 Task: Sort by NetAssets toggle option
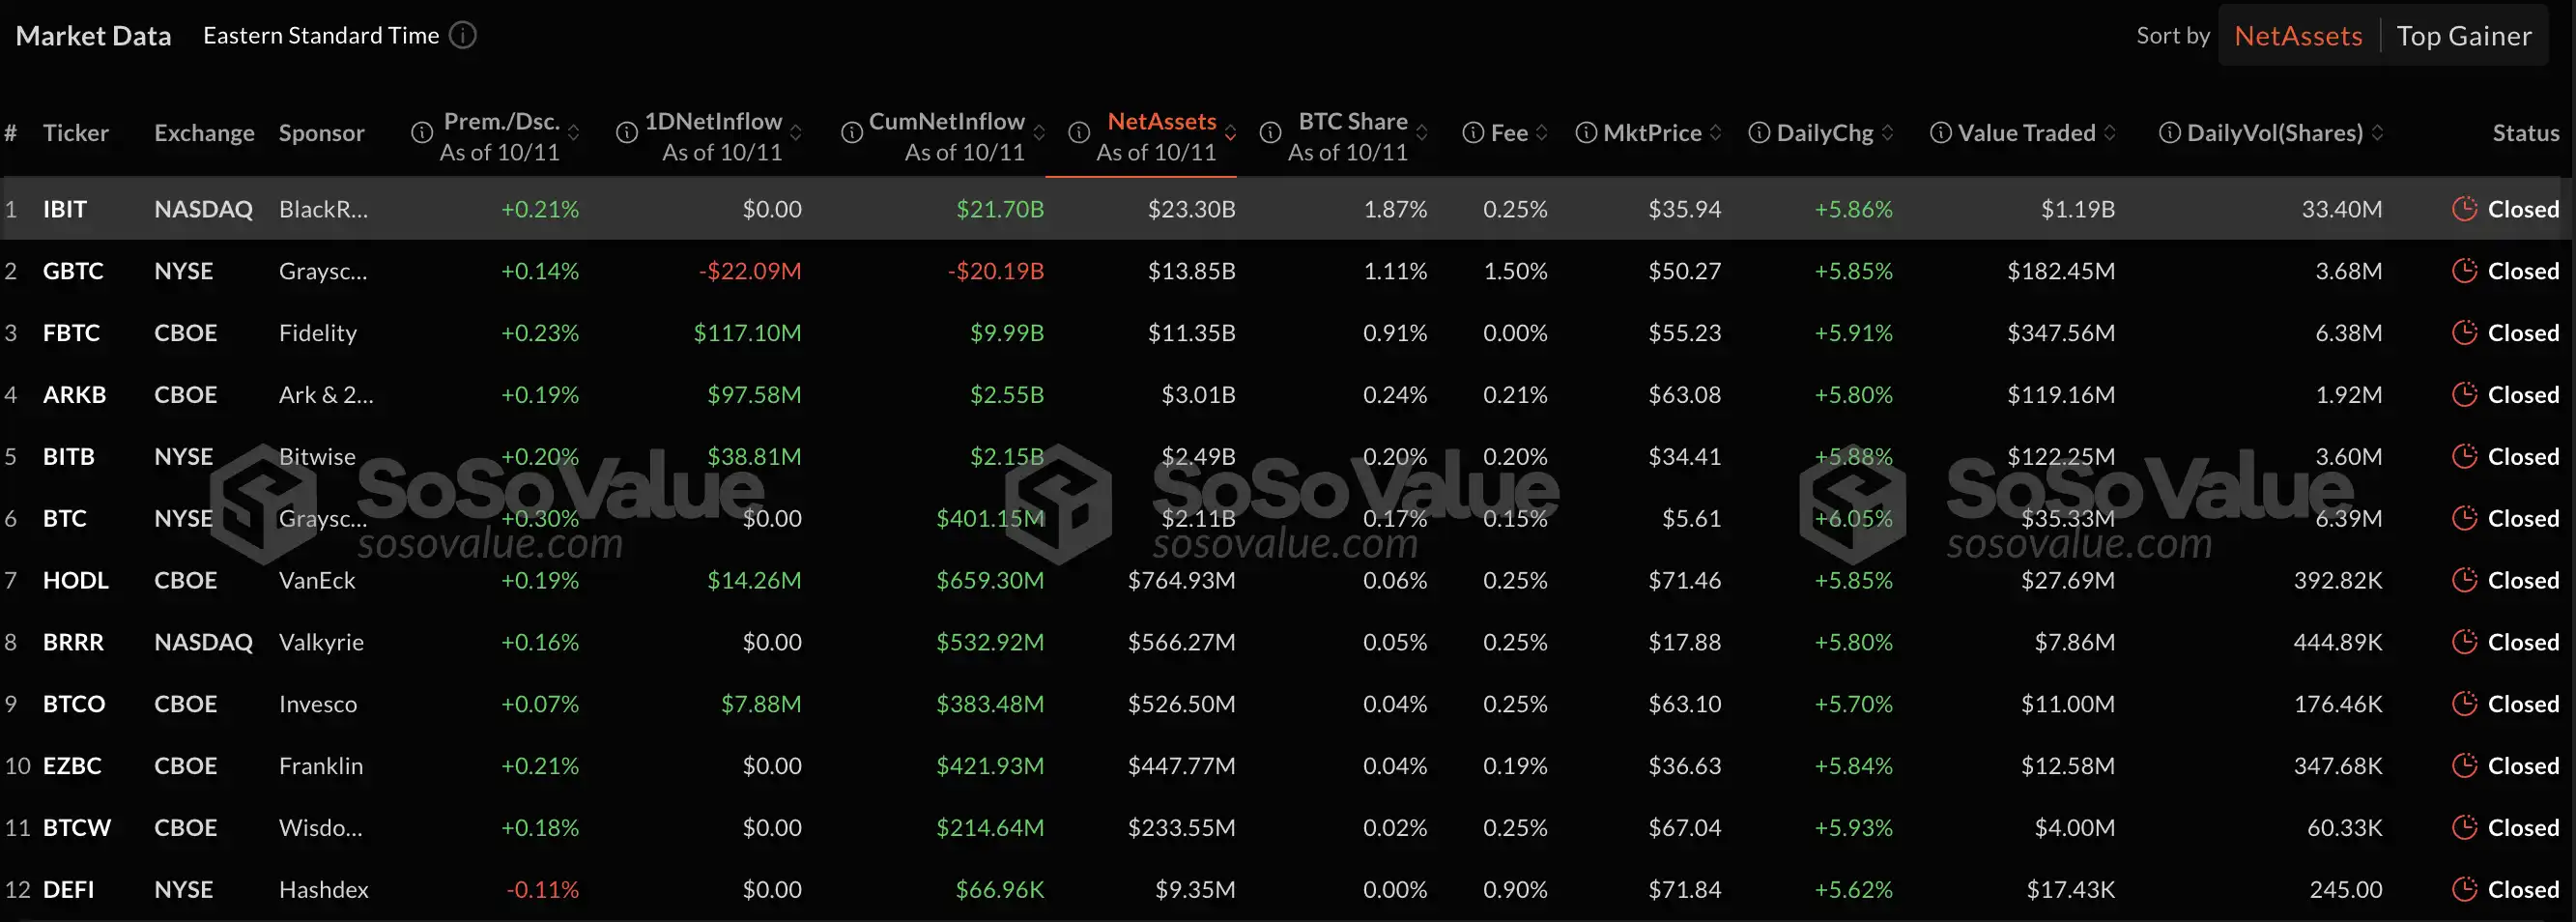(2298, 36)
